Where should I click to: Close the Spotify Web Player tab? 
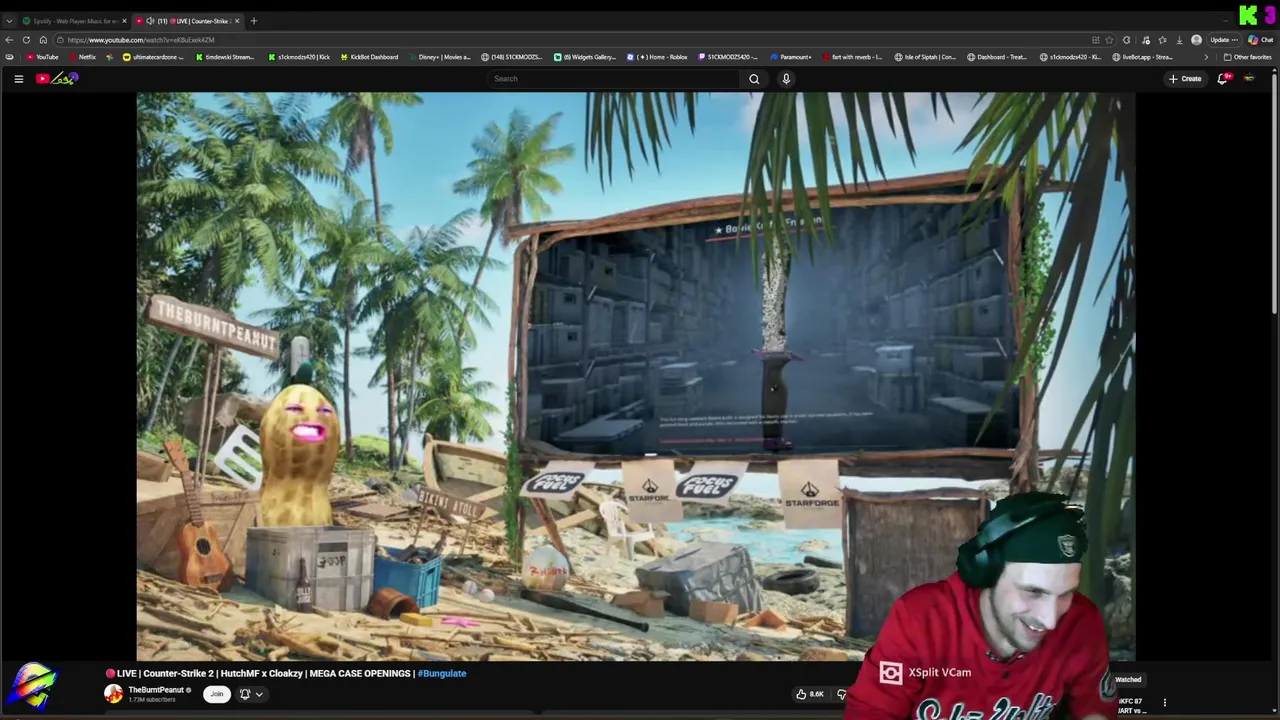124,21
